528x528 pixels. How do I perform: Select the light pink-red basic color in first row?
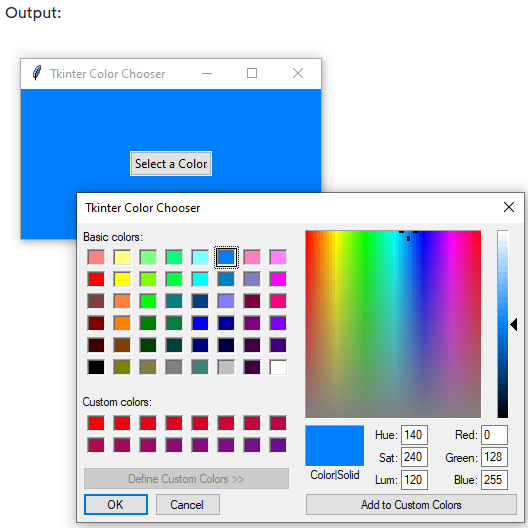pyautogui.click(x=96, y=258)
